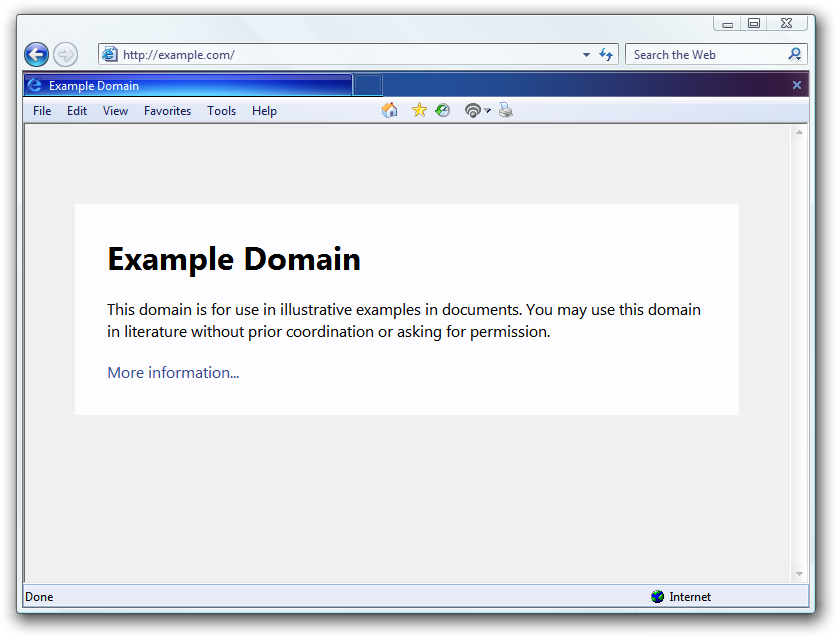The image size is (838, 638).
Task: Open Favorites with the yellow star icon
Action: (x=419, y=110)
